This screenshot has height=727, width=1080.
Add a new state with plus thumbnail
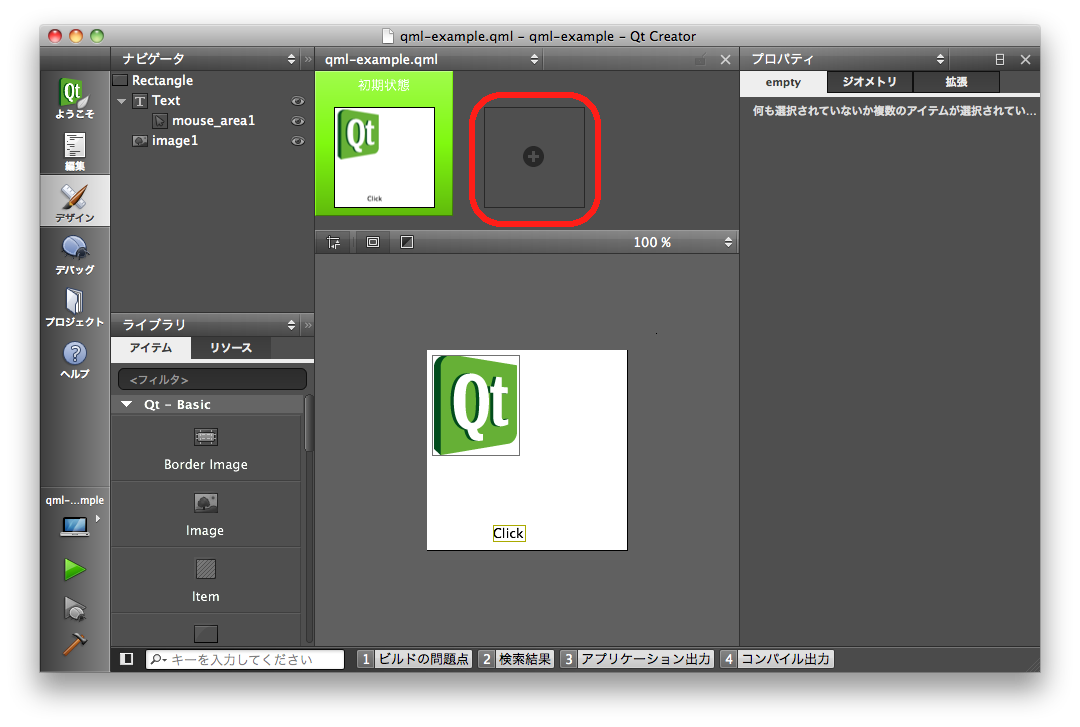534,157
